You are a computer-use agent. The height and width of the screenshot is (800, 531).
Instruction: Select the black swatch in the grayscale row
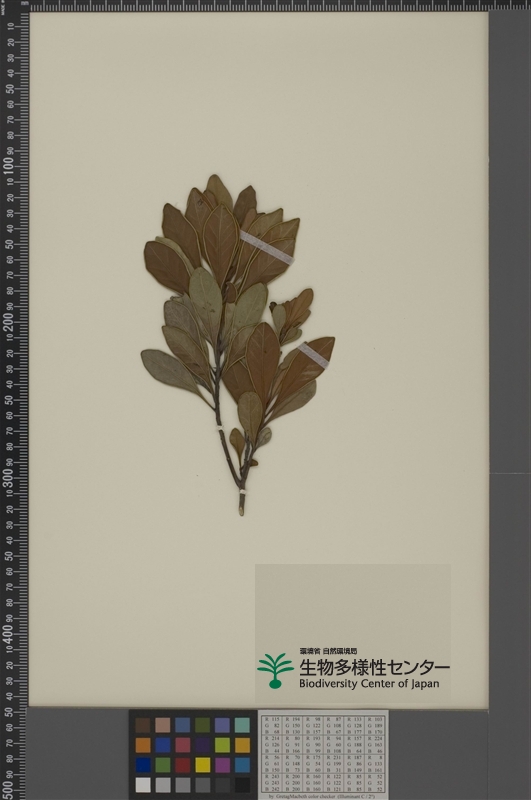tap(242, 784)
